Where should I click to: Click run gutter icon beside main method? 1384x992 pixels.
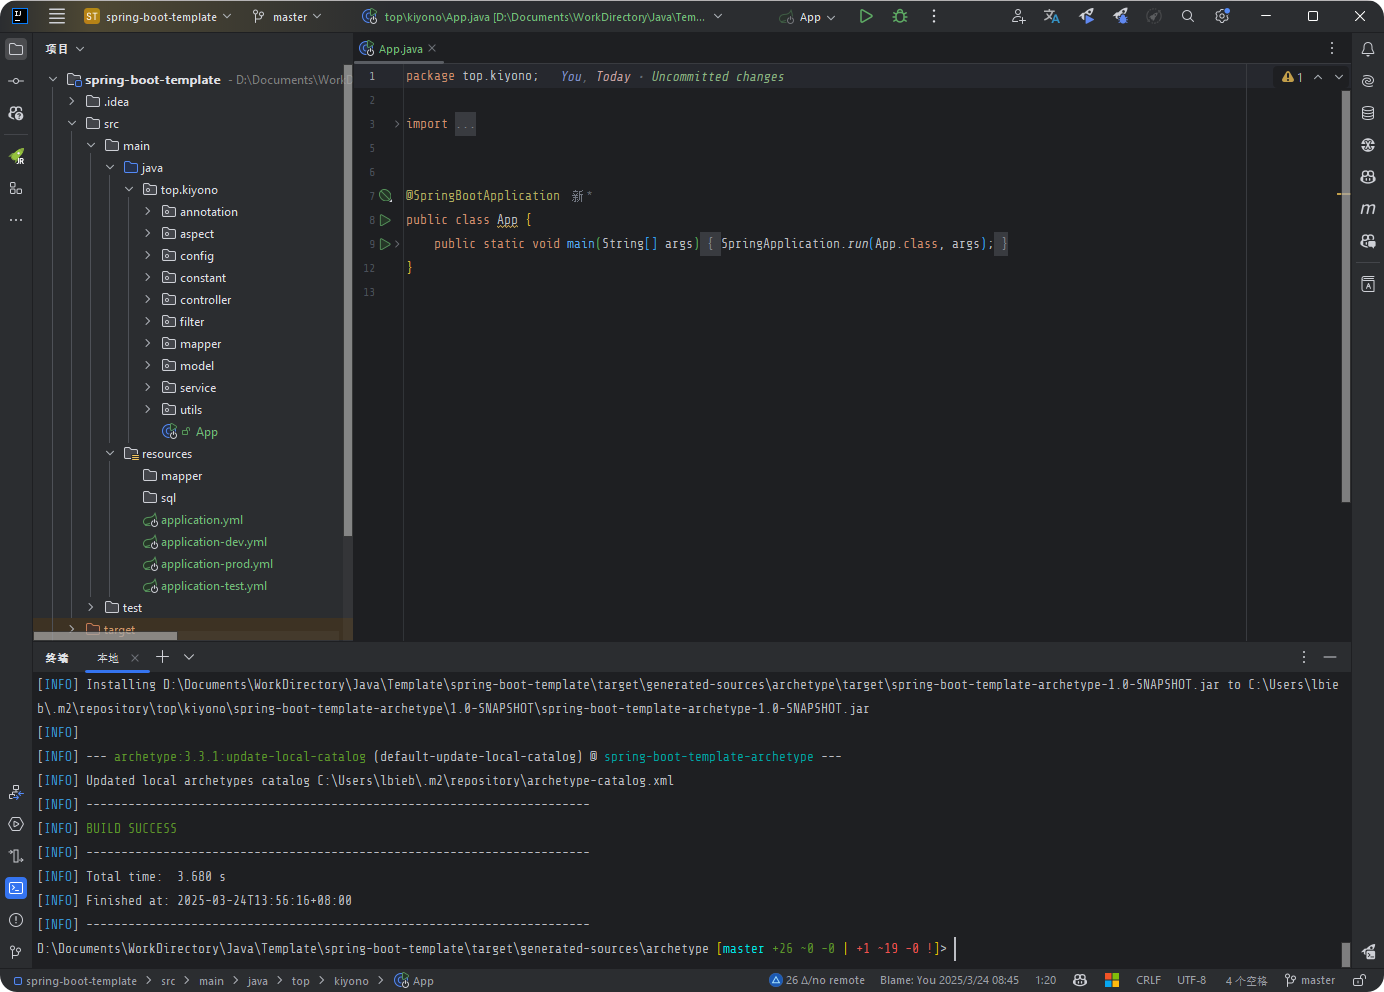pos(385,244)
